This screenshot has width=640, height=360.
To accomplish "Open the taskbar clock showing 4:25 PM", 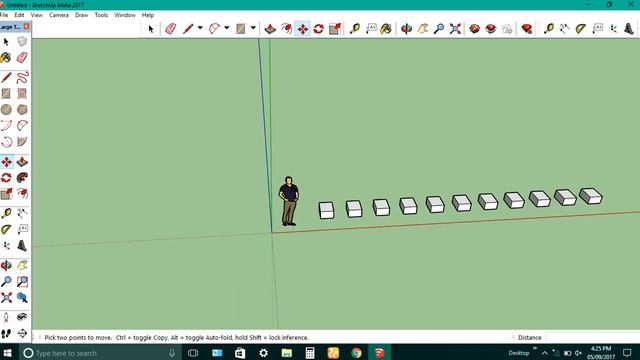I will coord(601,353).
